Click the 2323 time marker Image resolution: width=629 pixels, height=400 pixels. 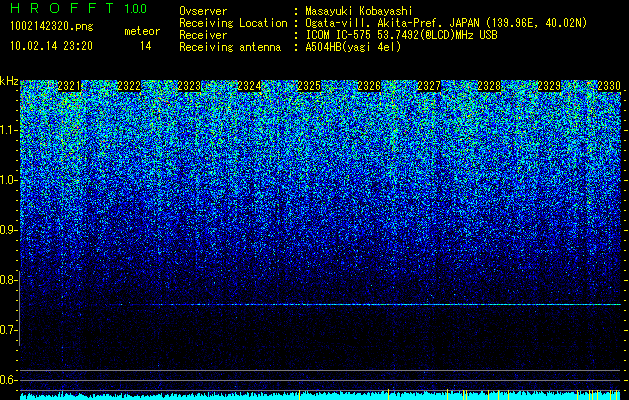tap(189, 86)
